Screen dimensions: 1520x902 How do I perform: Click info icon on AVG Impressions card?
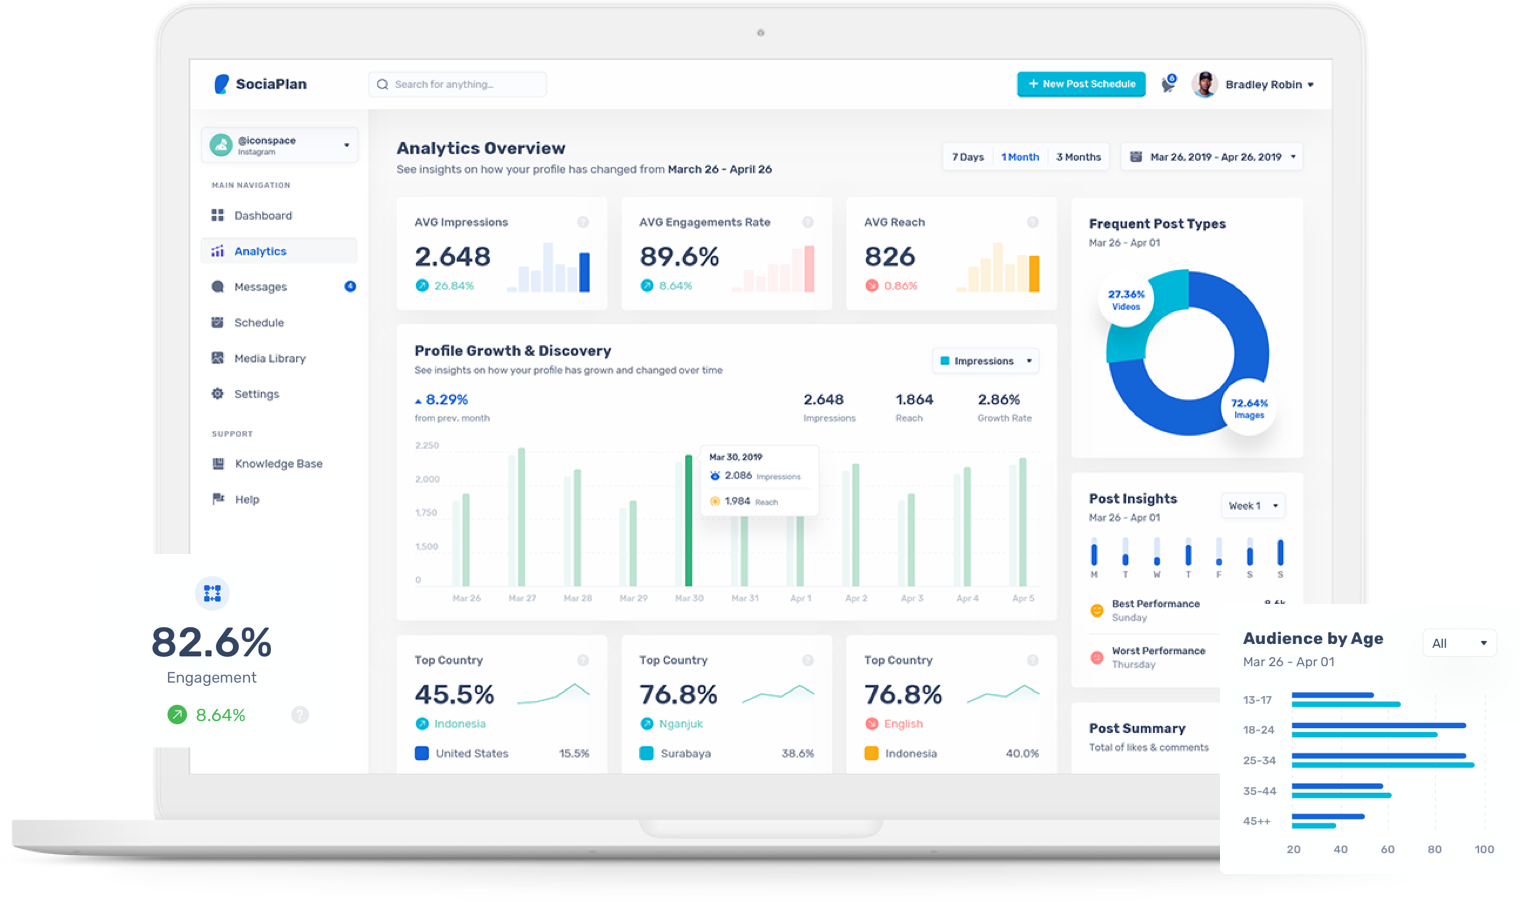tap(583, 222)
